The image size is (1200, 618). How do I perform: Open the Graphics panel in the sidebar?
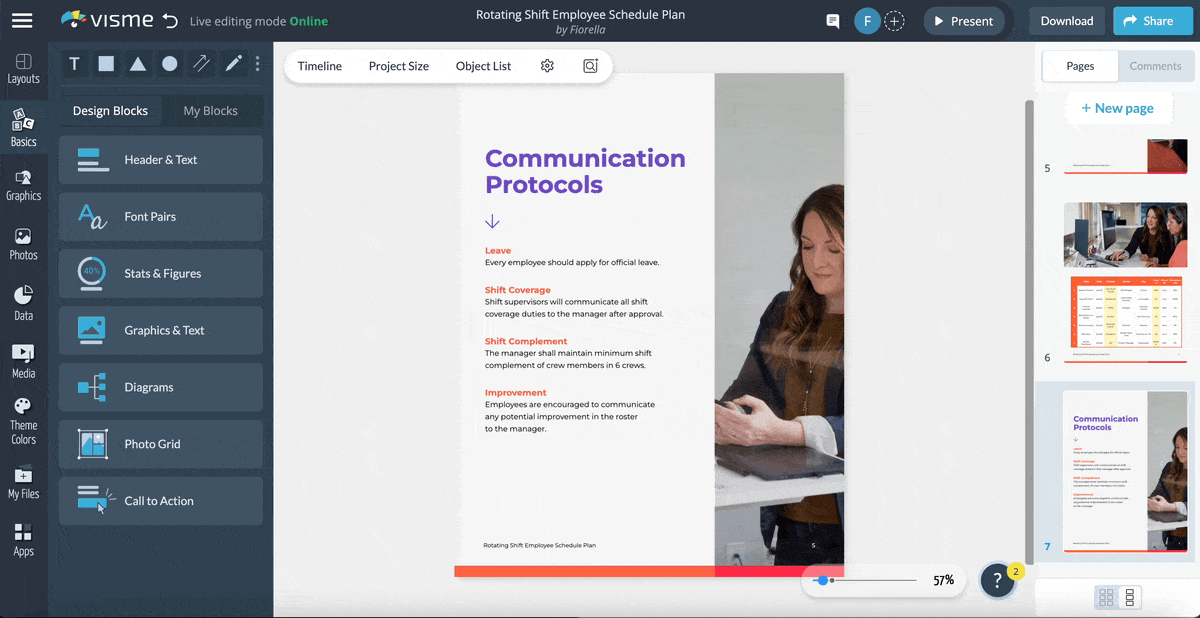23,185
